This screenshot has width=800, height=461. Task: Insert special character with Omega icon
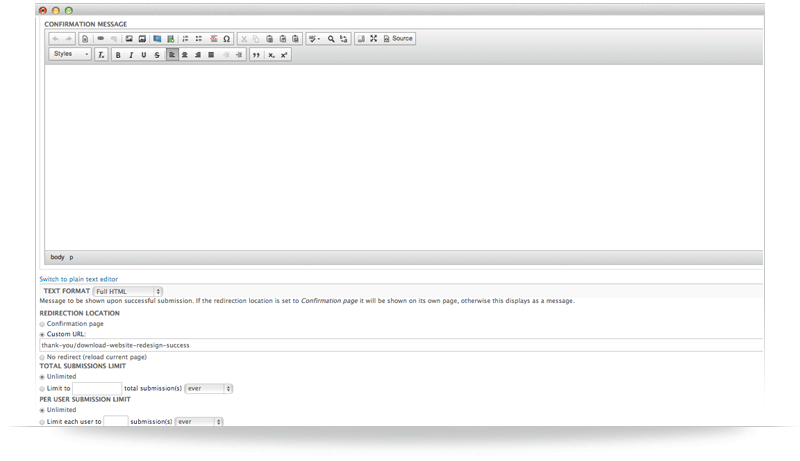[227, 39]
